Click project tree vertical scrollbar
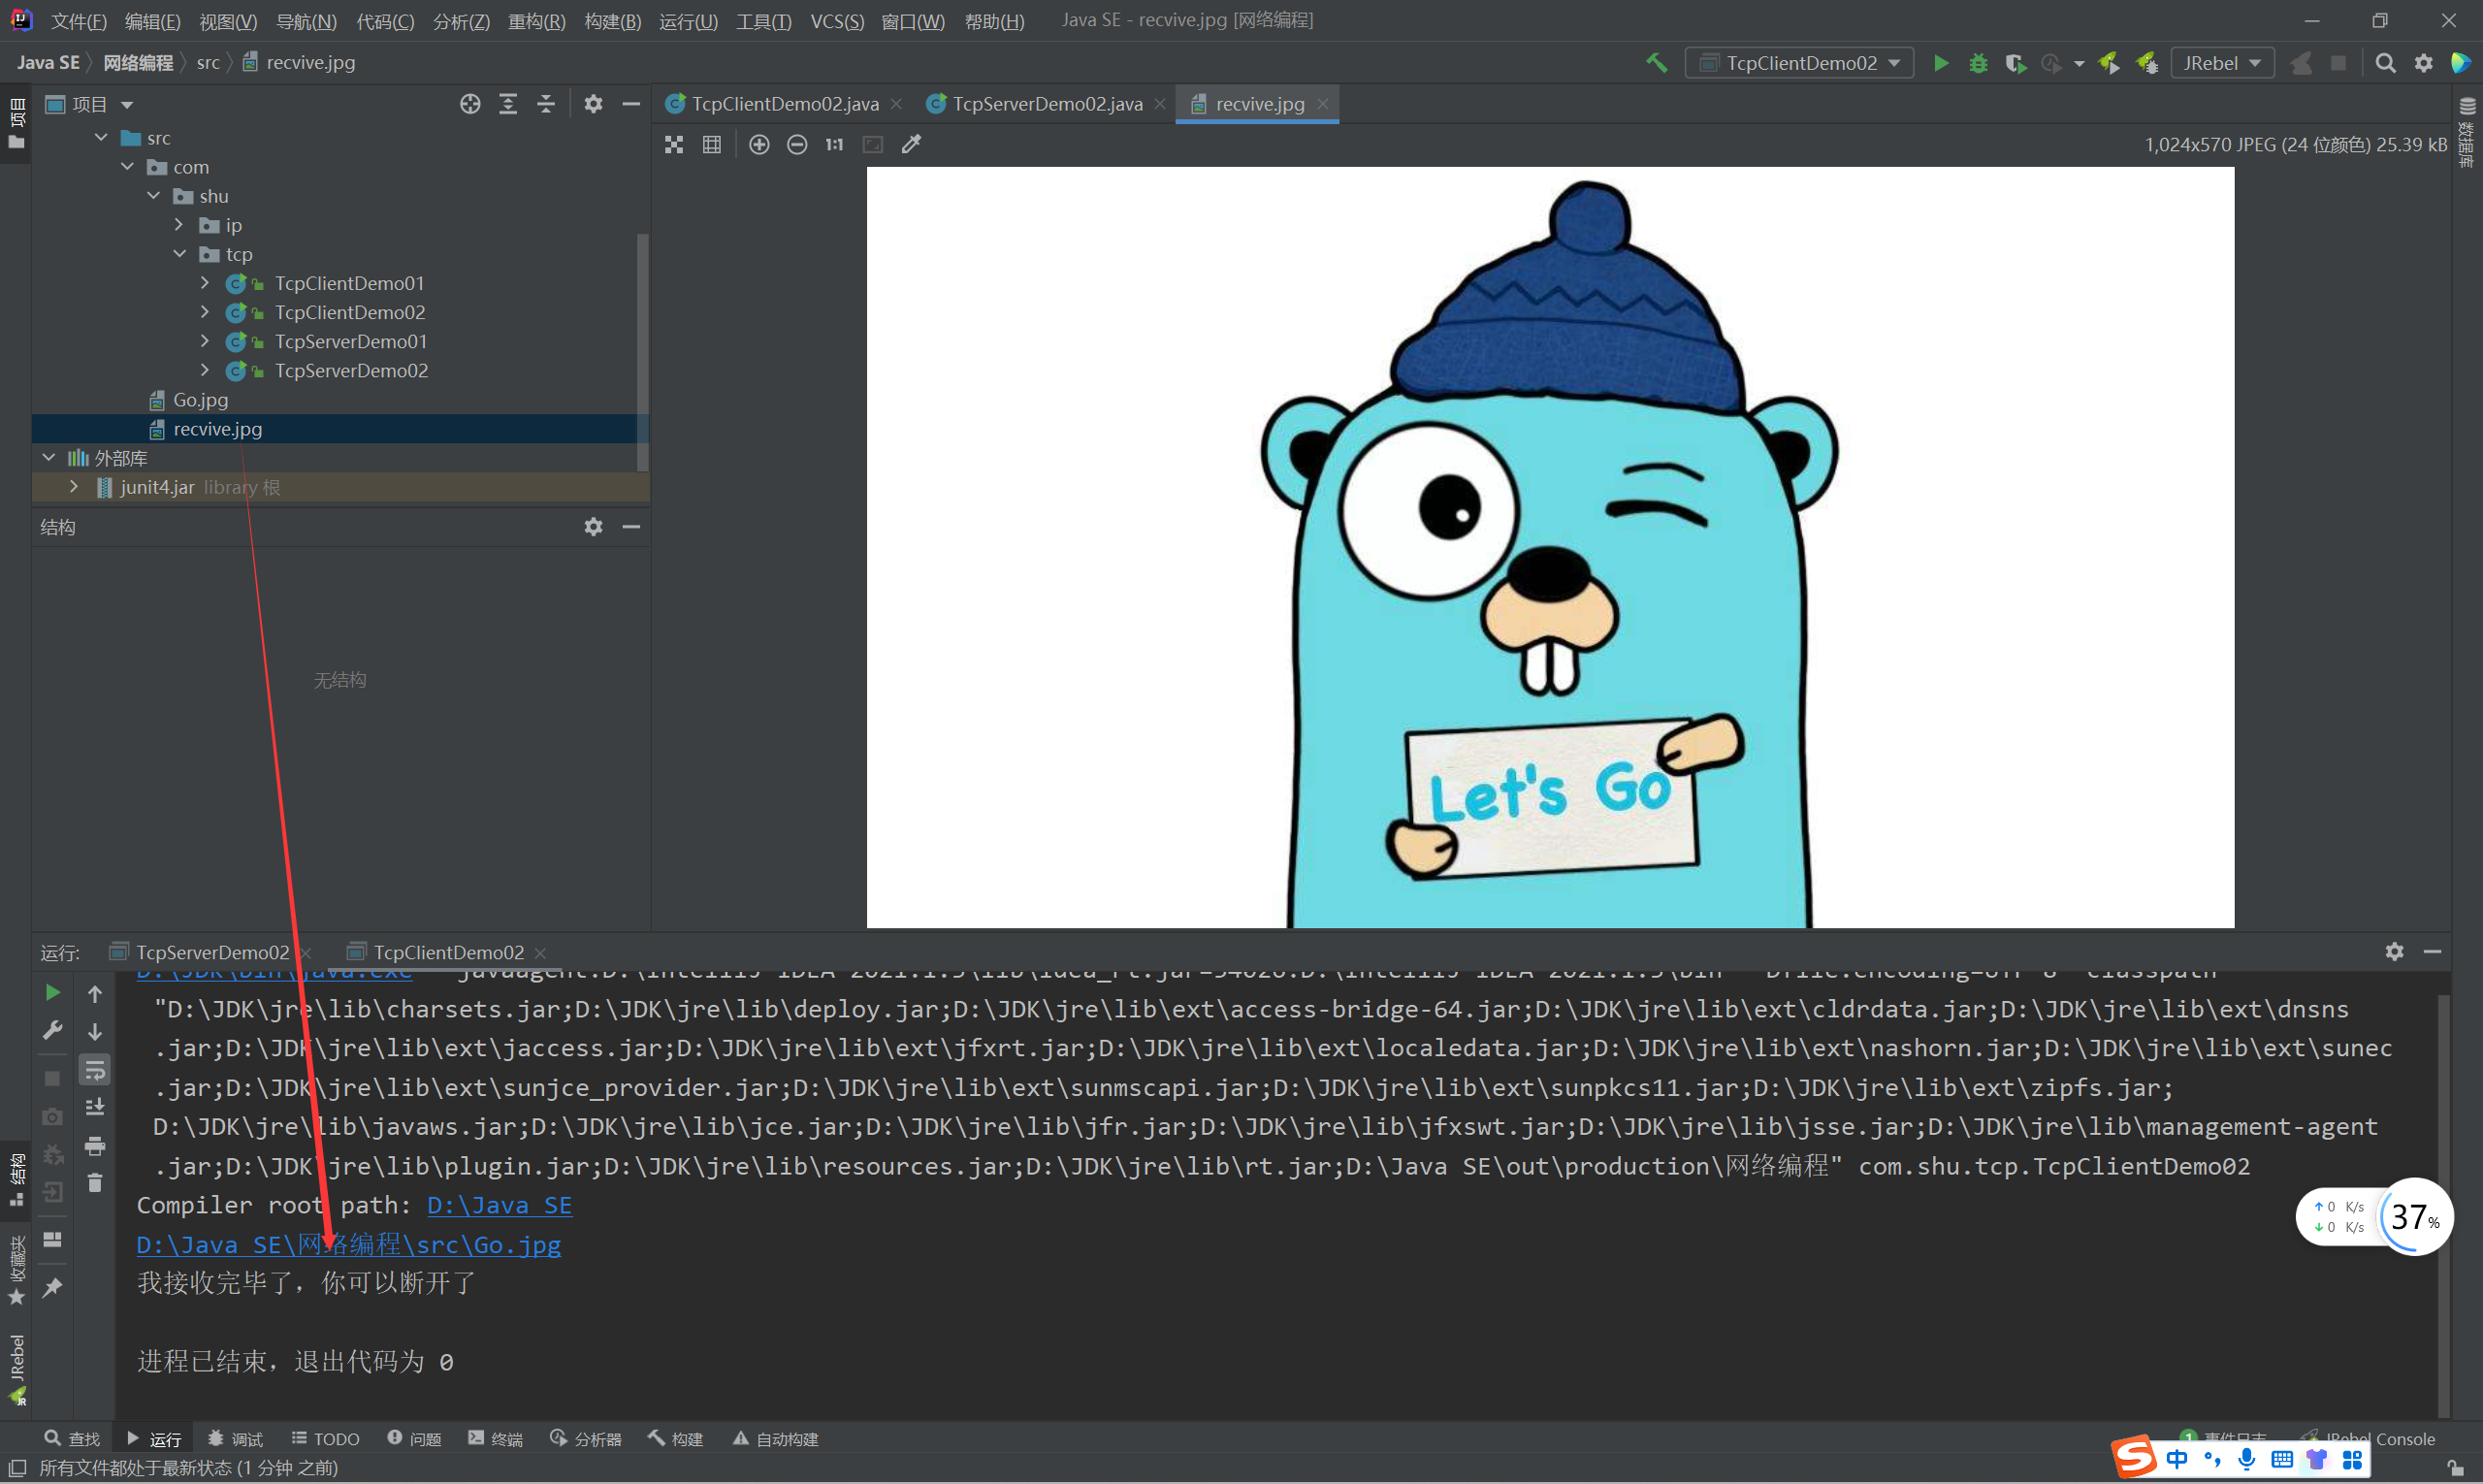The image size is (2483, 1484). (642, 352)
